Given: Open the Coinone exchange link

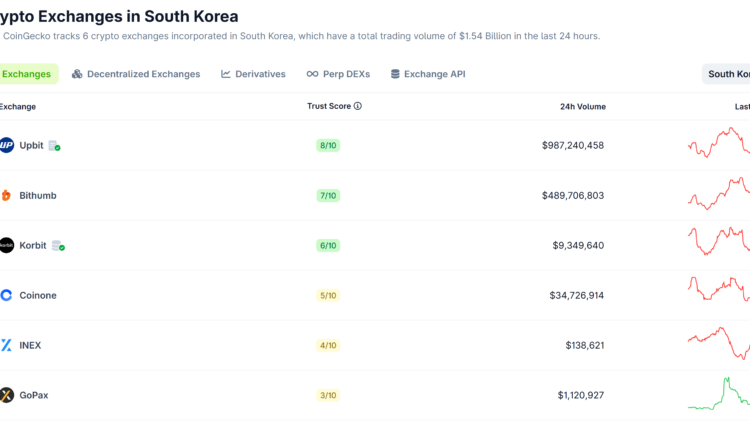Looking at the screenshot, I should pos(38,295).
